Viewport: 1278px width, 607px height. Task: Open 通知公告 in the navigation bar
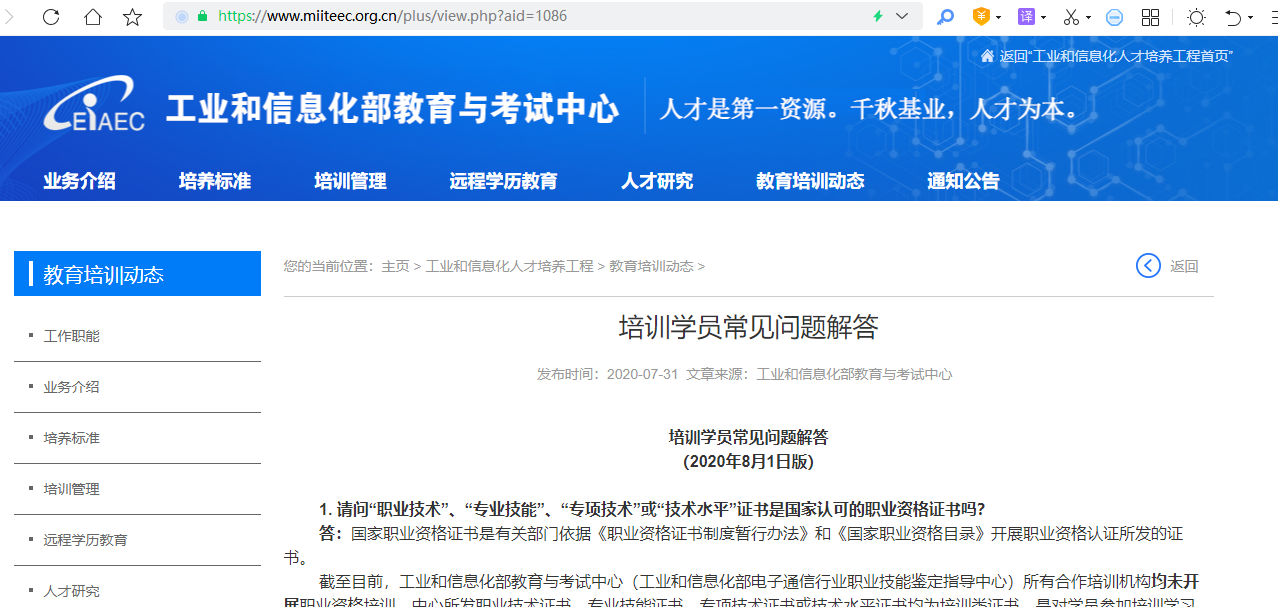pos(963,181)
